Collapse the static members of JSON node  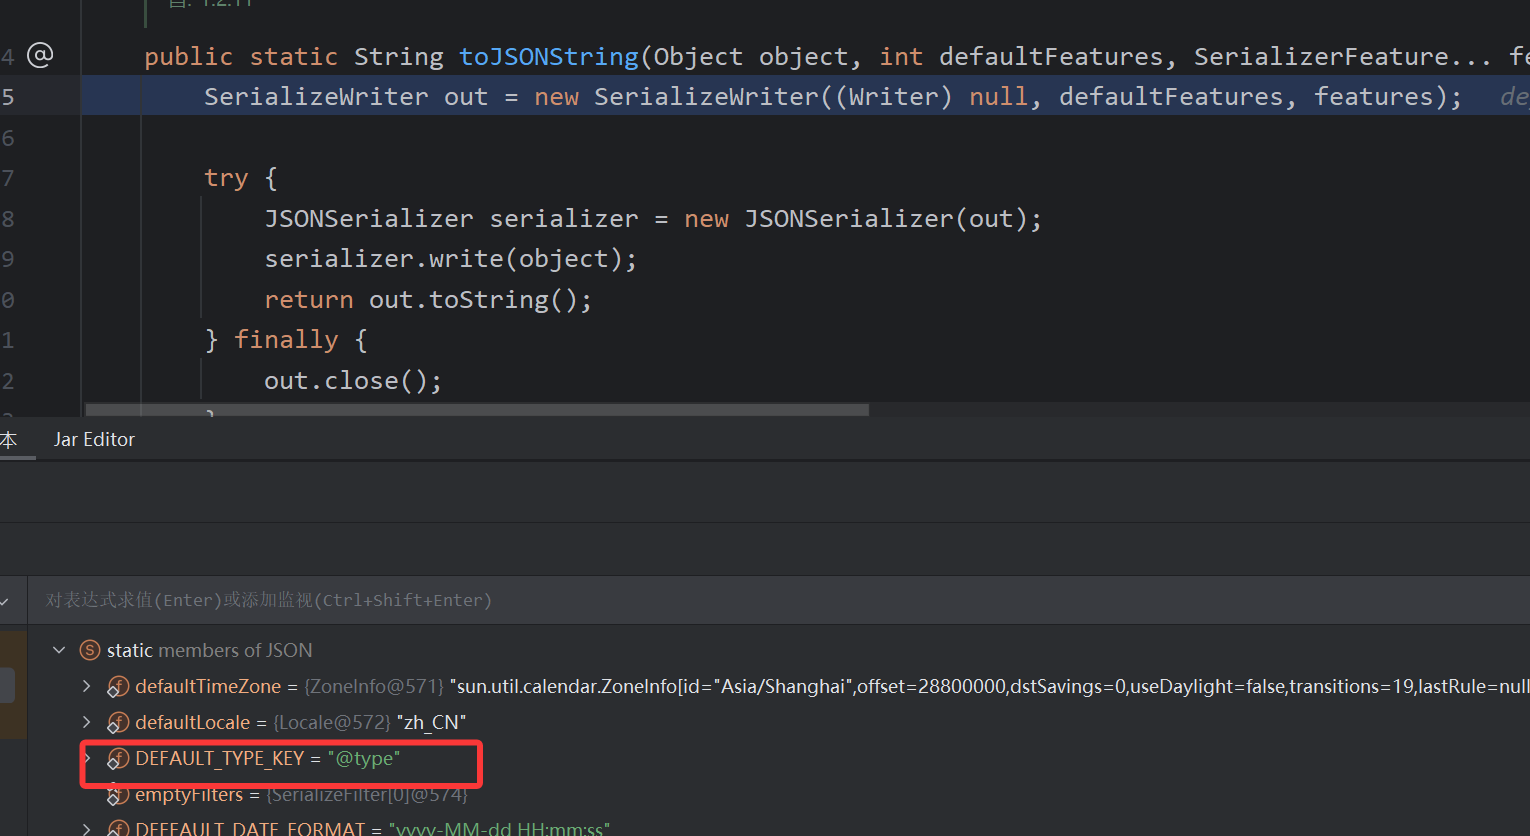pos(59,651)
